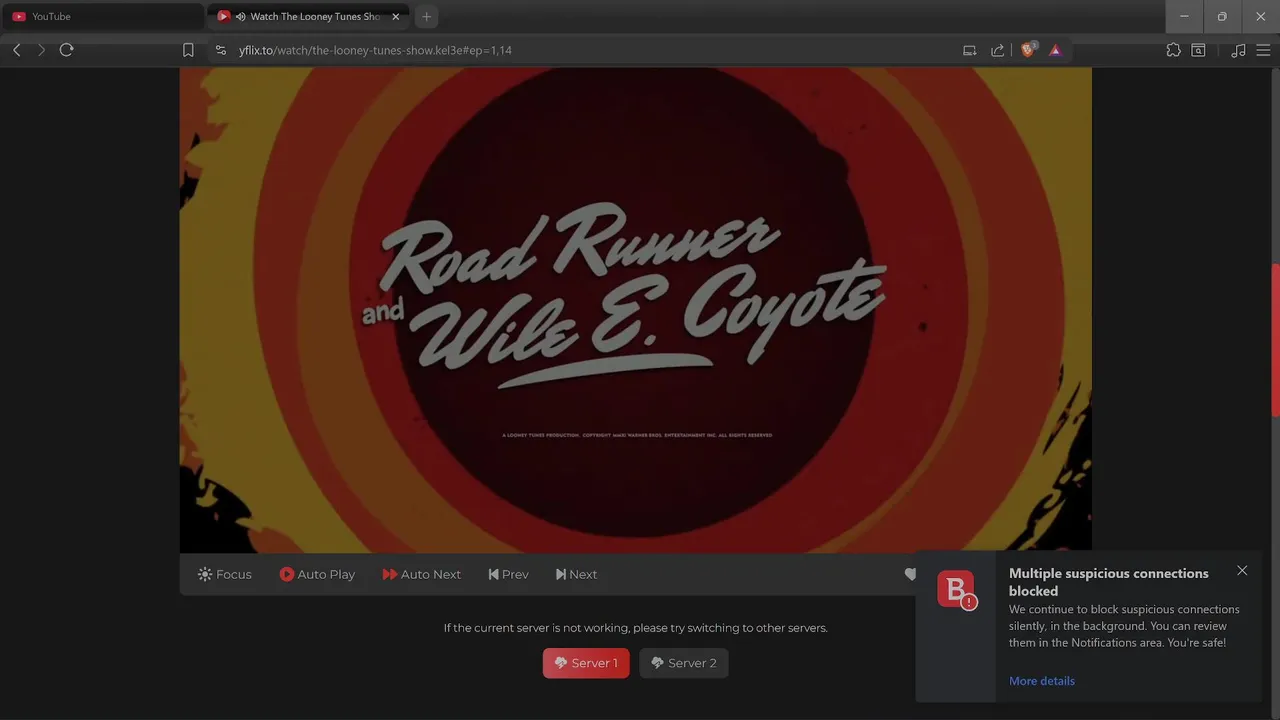Open site settings icon beside the URL

pos(221,50)
